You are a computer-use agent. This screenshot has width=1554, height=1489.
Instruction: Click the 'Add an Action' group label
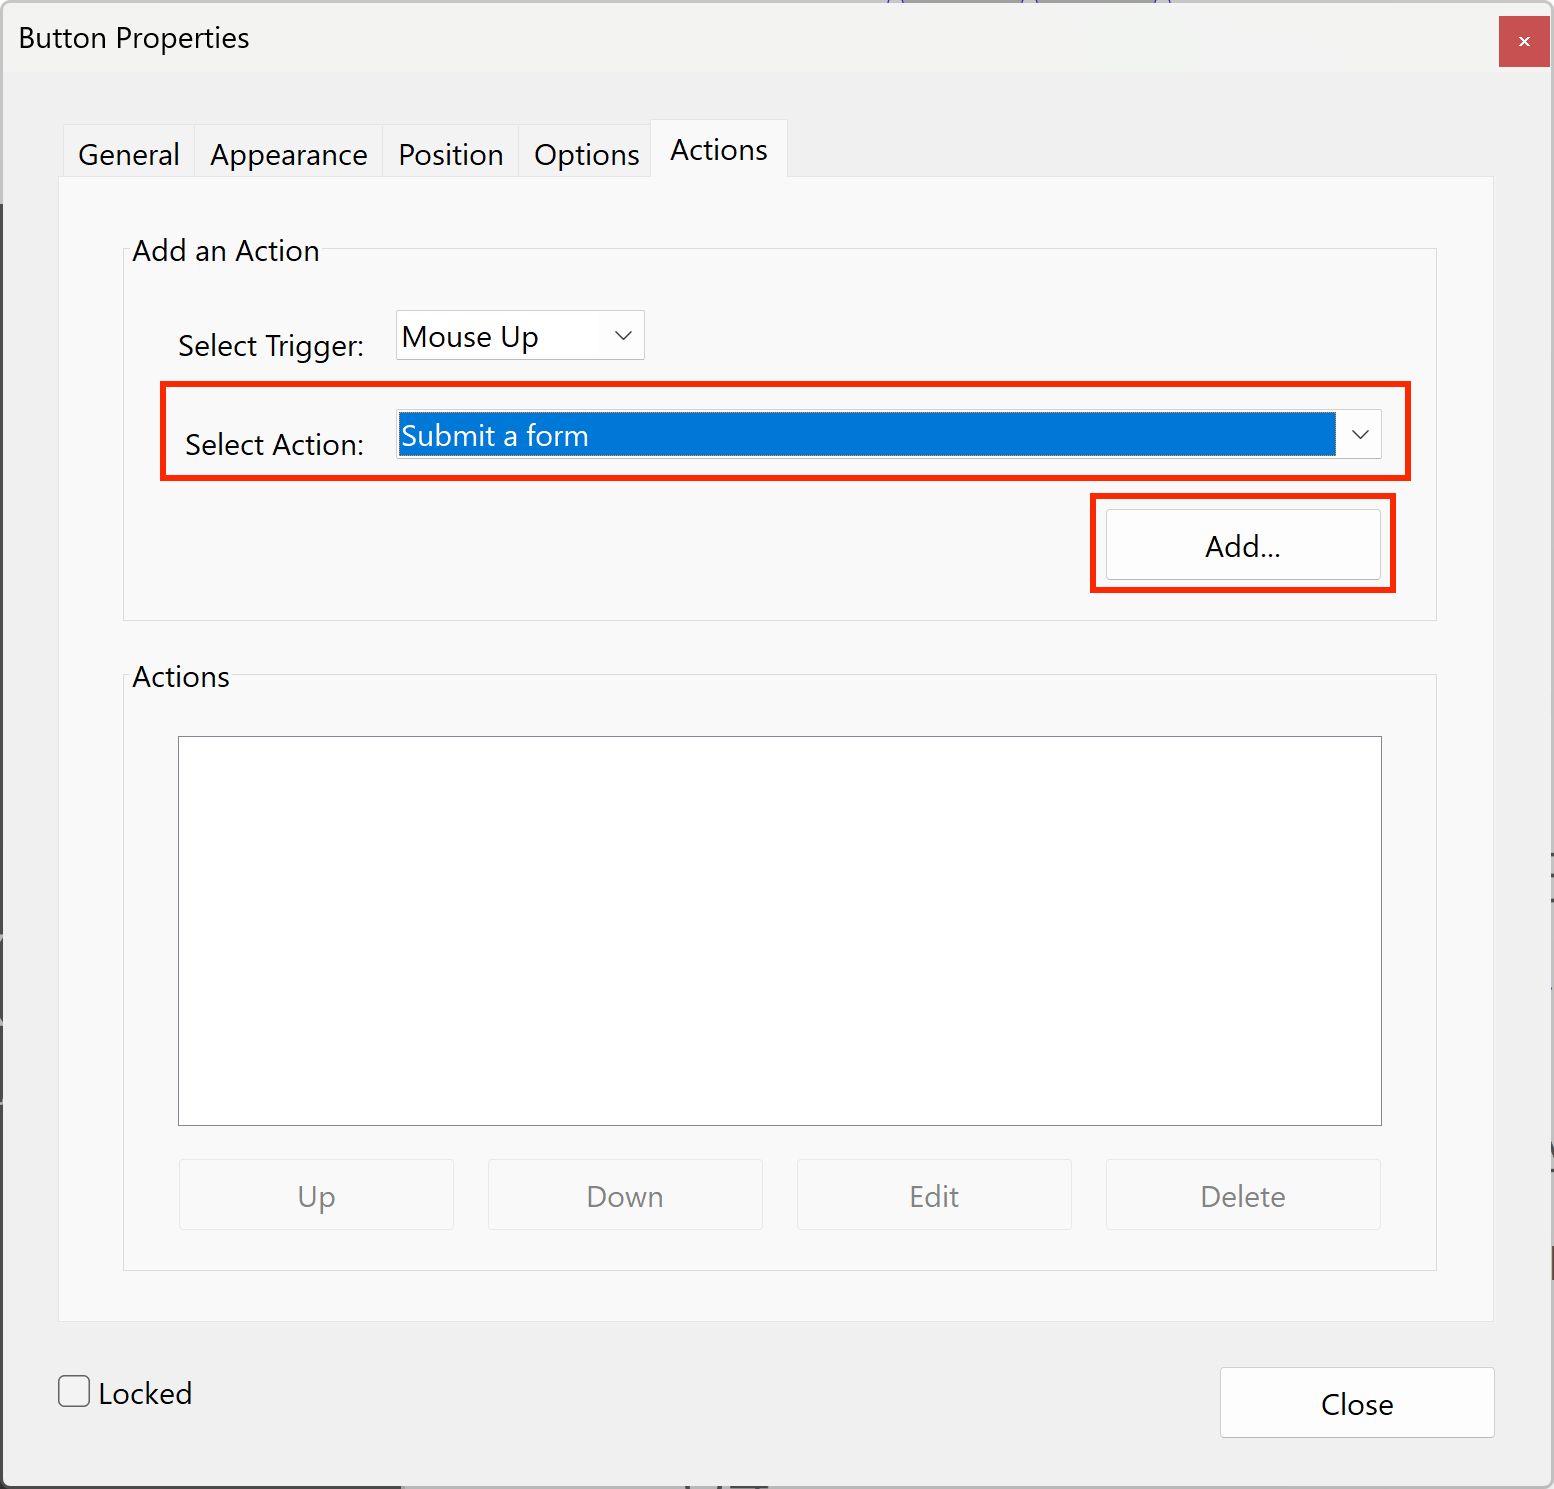pos(226,250)
